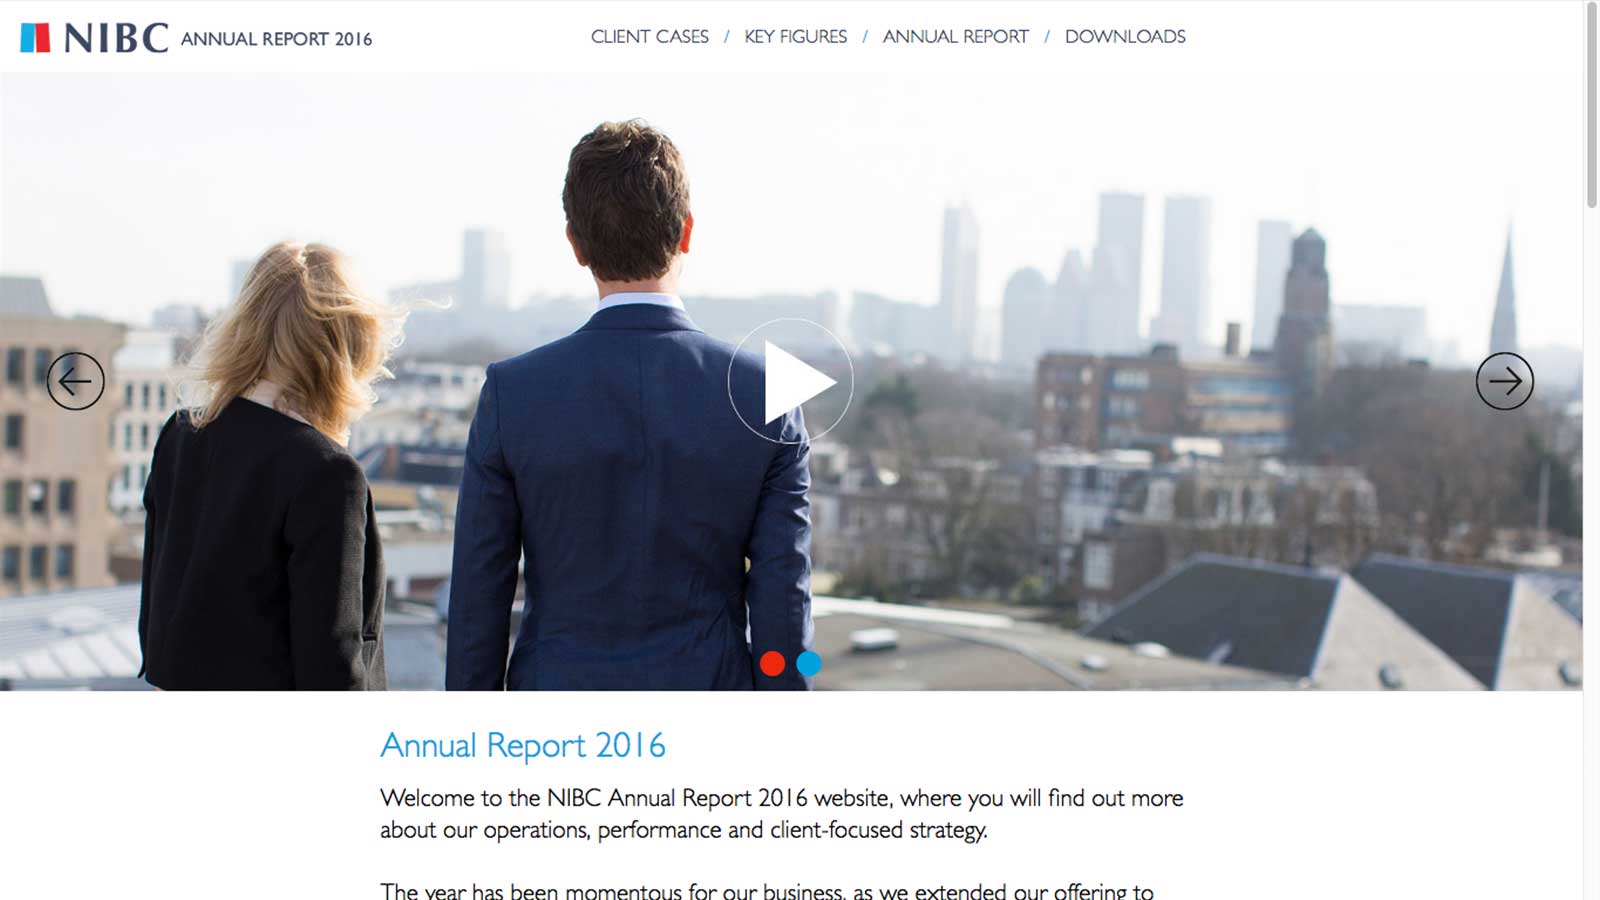Open the Downloads menu item
Image resolution: width=1600 pixels, height=900 pixels.
[x=1125, y=37]
